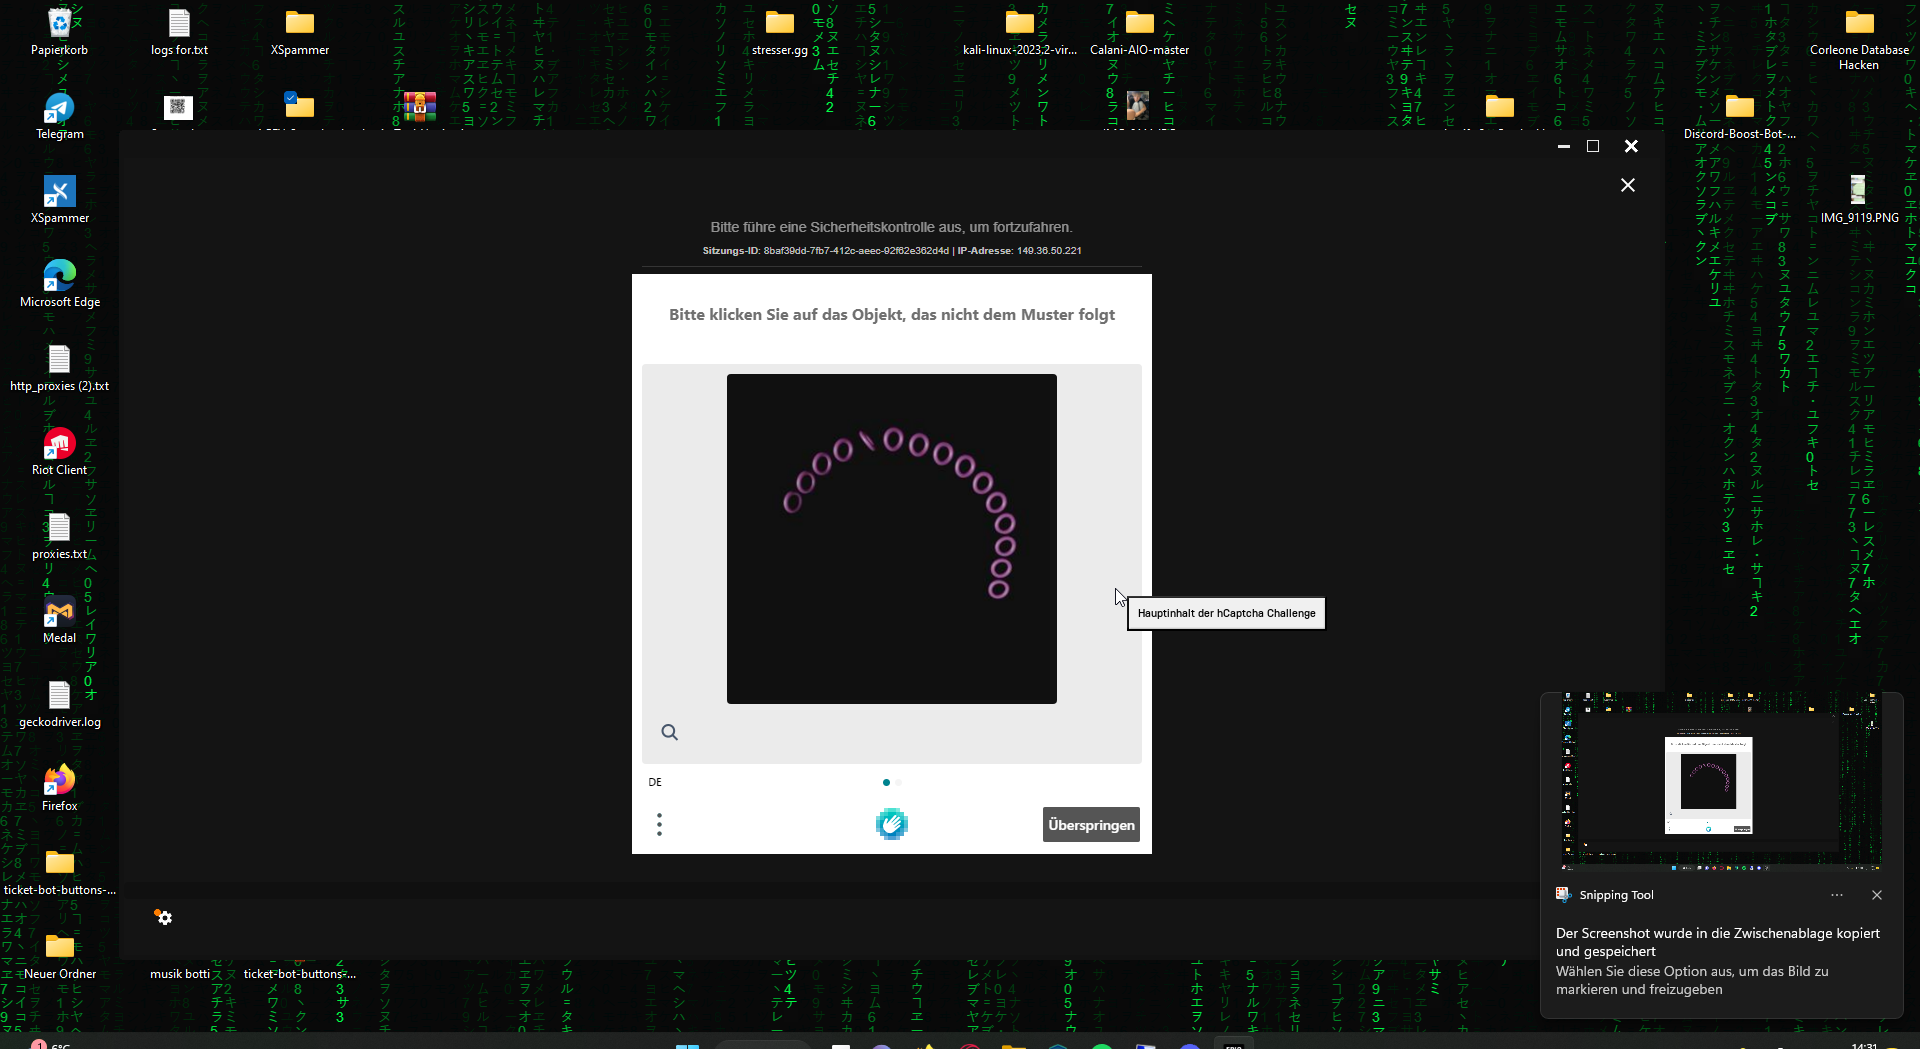Click the hCaptcha logo icon
Screen dimensions: 1920x1049
pos(891,824)
